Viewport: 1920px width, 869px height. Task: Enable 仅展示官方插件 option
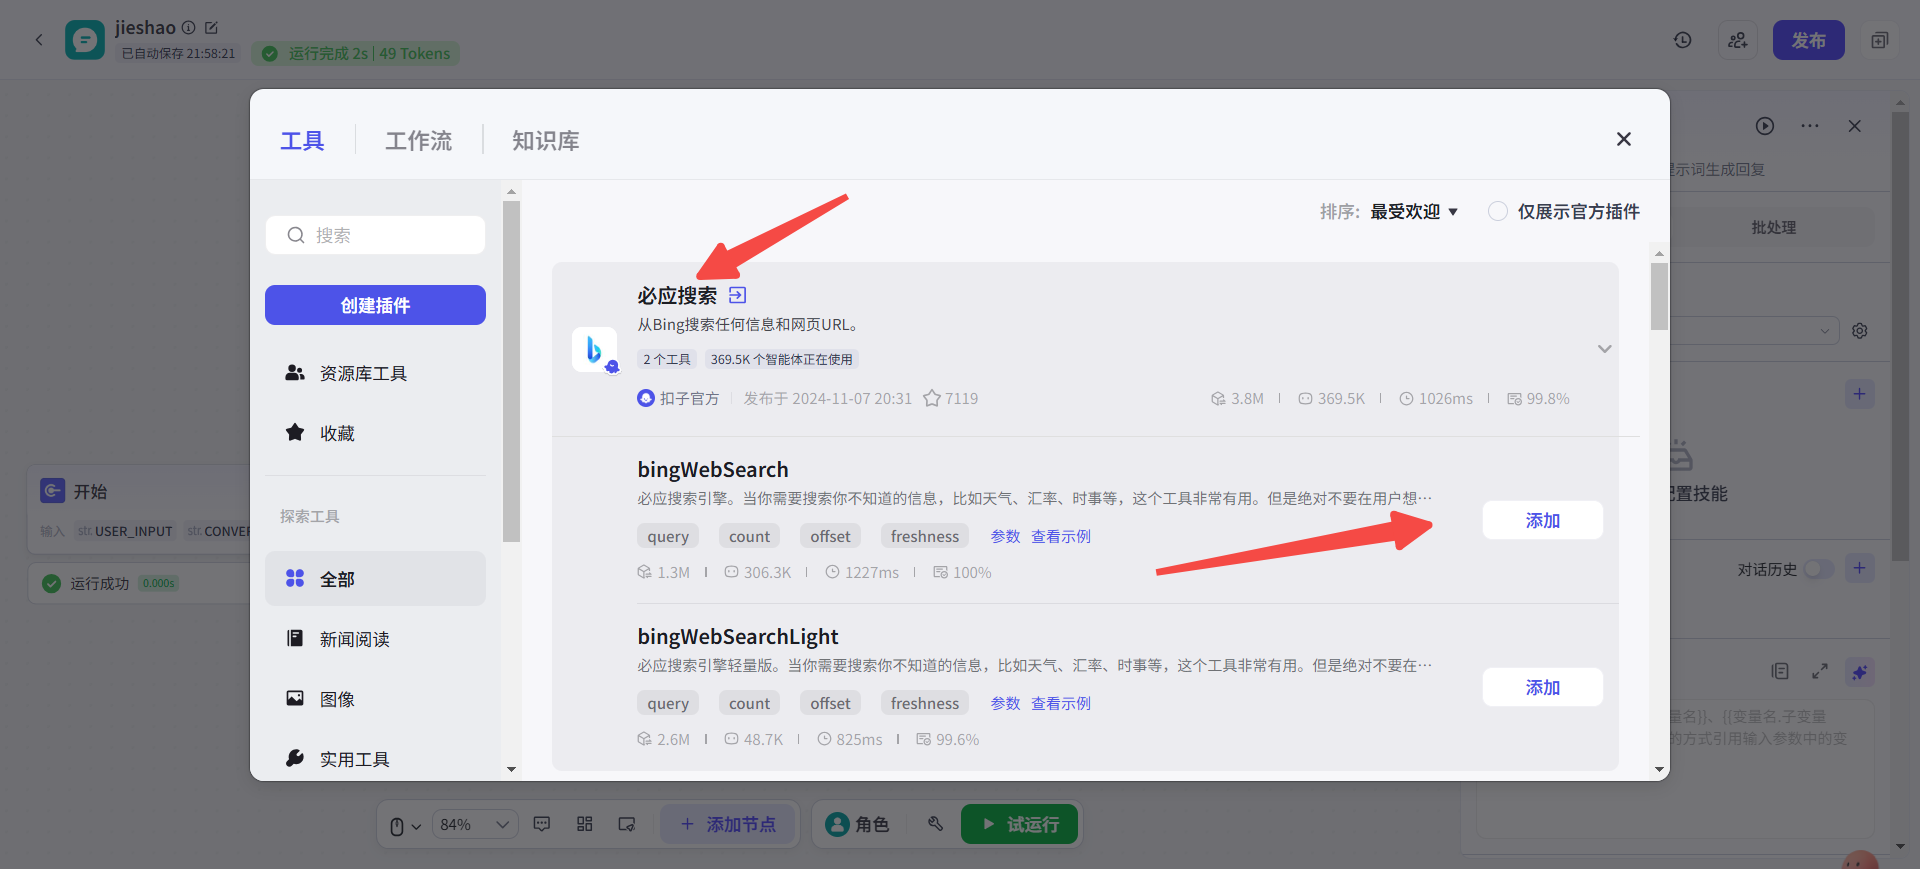click(x=1498, y=211)
